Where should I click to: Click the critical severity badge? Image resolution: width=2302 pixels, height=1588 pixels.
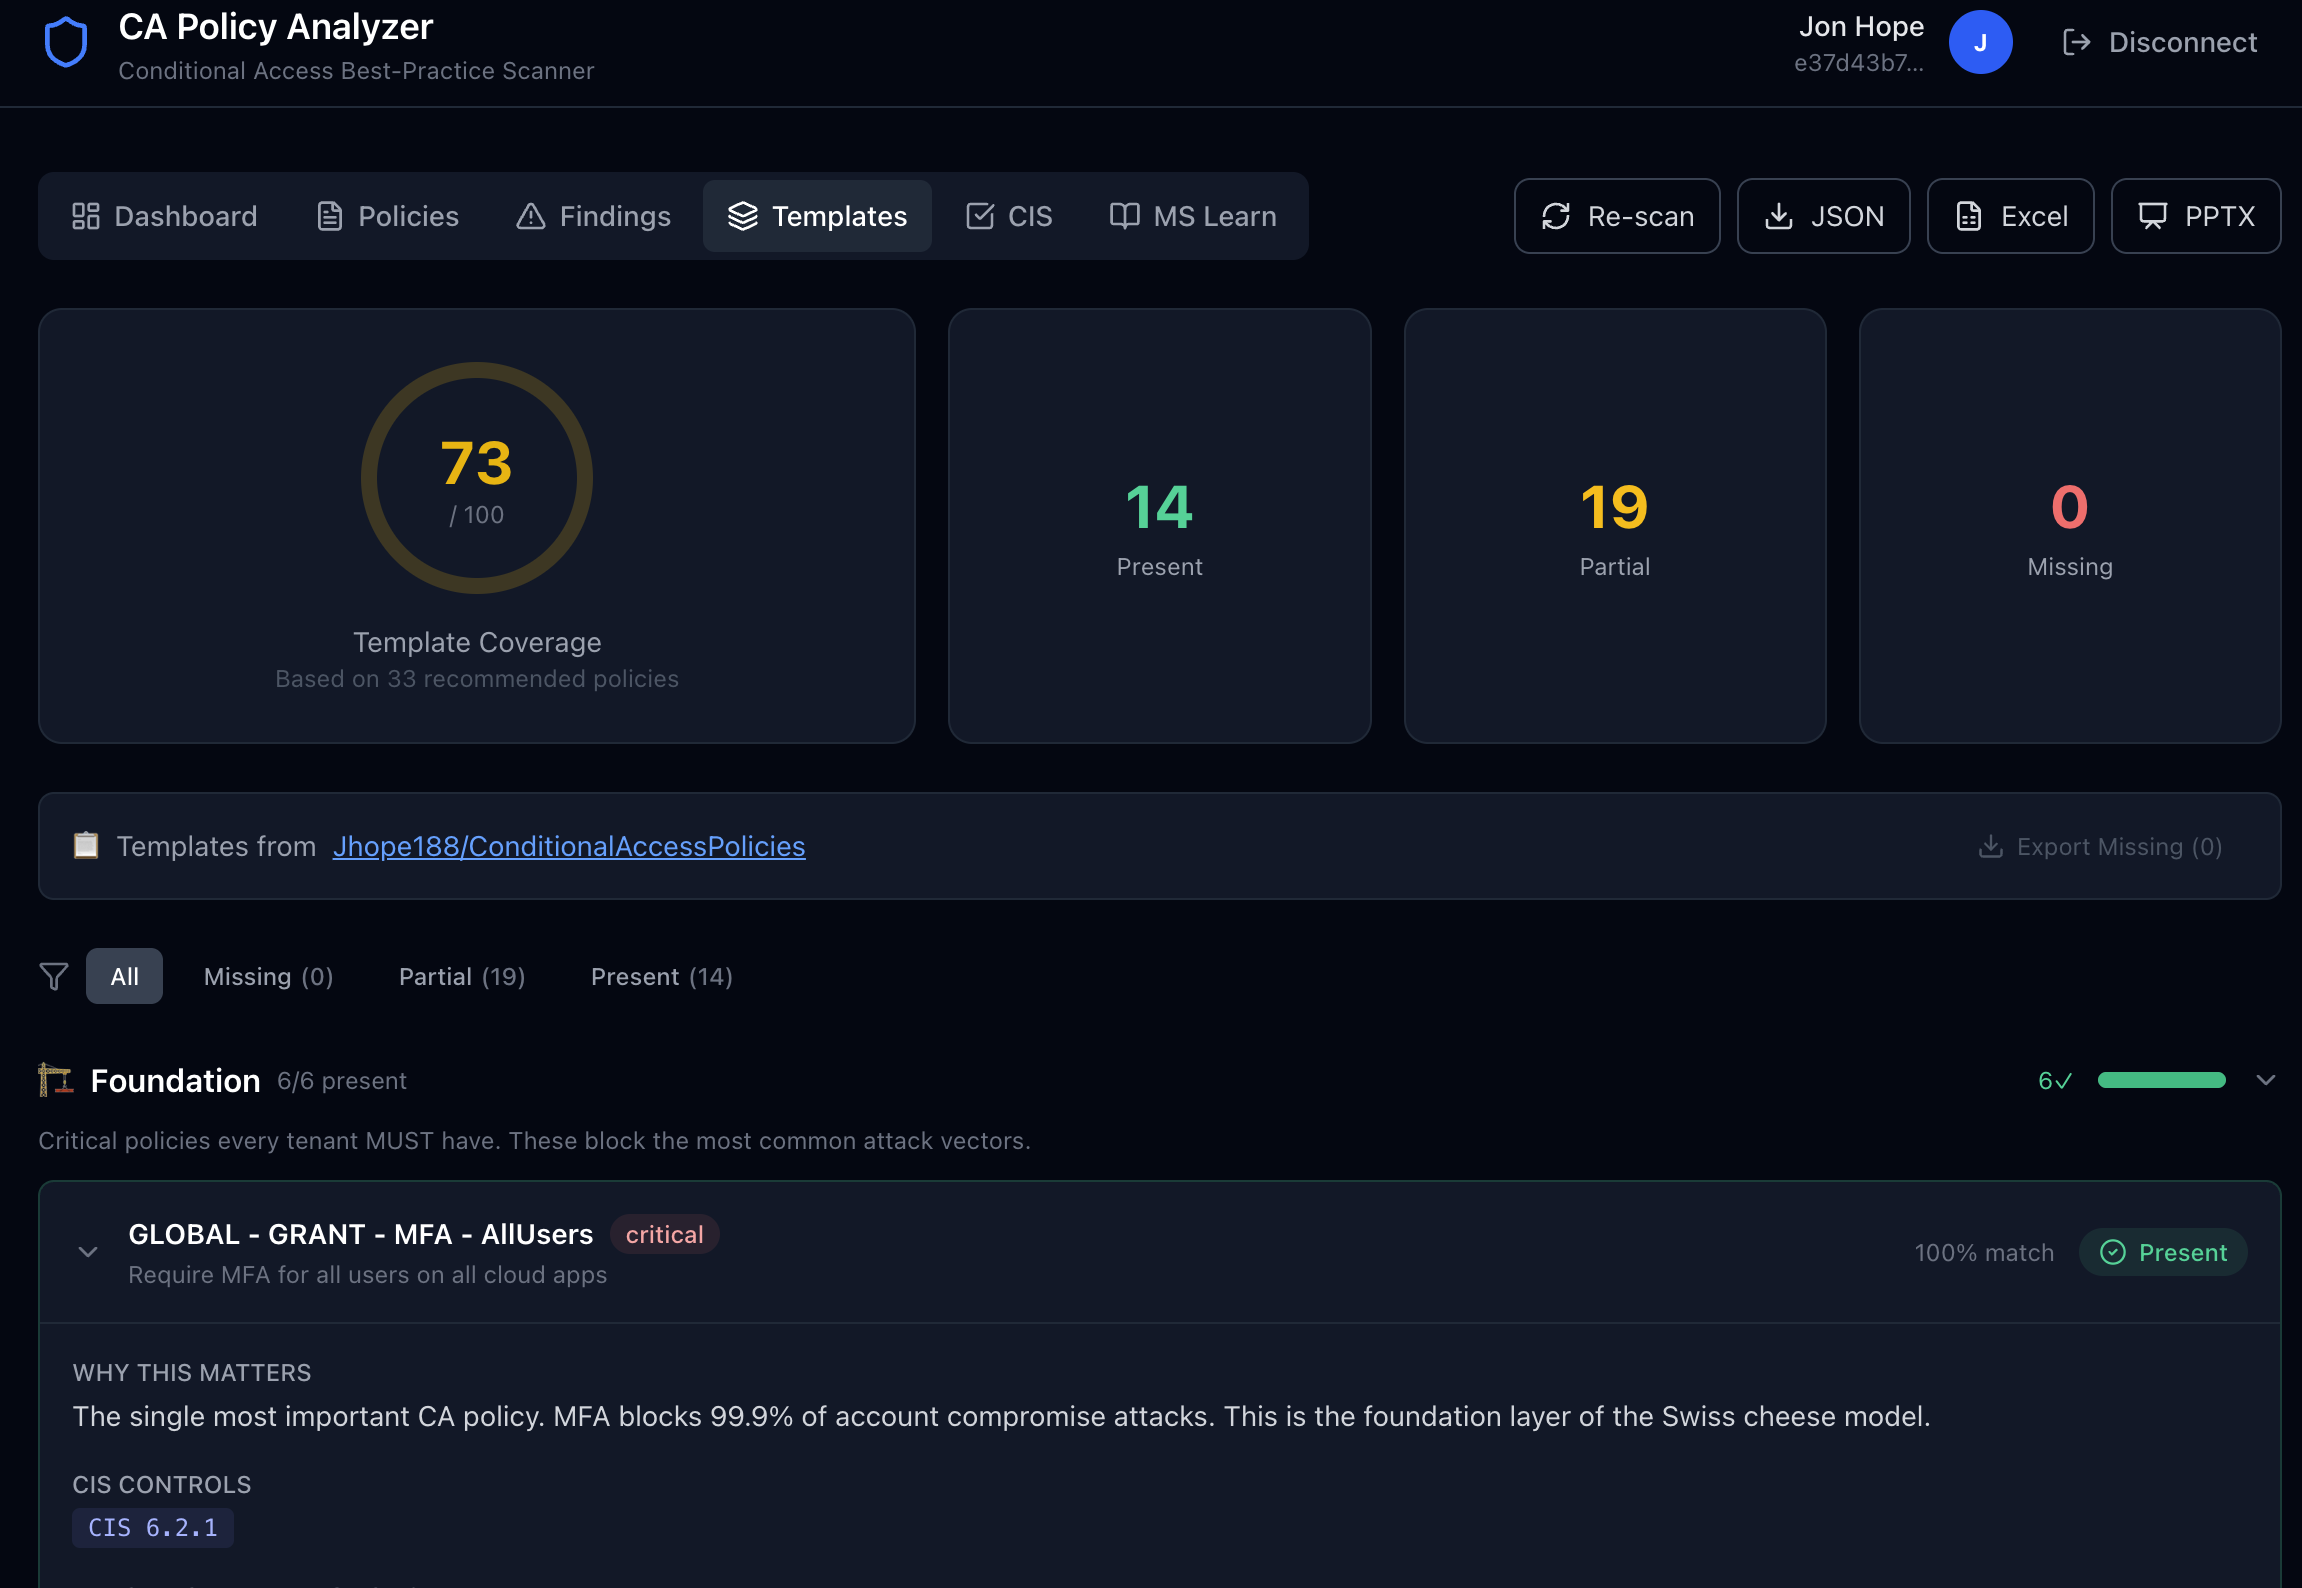[x=664, y=1234]
